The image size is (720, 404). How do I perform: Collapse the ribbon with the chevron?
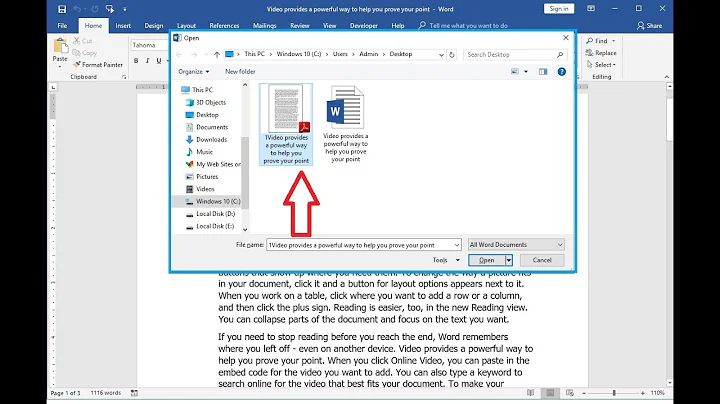(667, 77)
